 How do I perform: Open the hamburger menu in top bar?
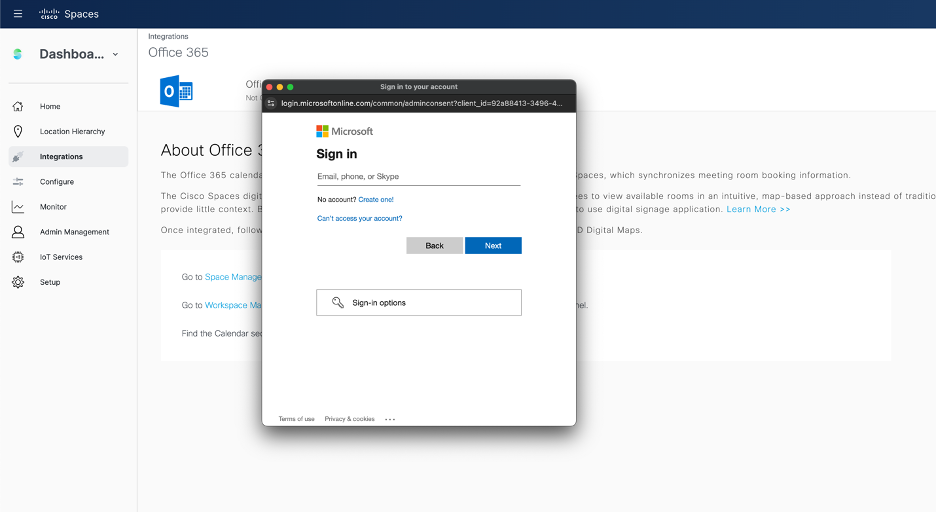click(x=17, y=14)
